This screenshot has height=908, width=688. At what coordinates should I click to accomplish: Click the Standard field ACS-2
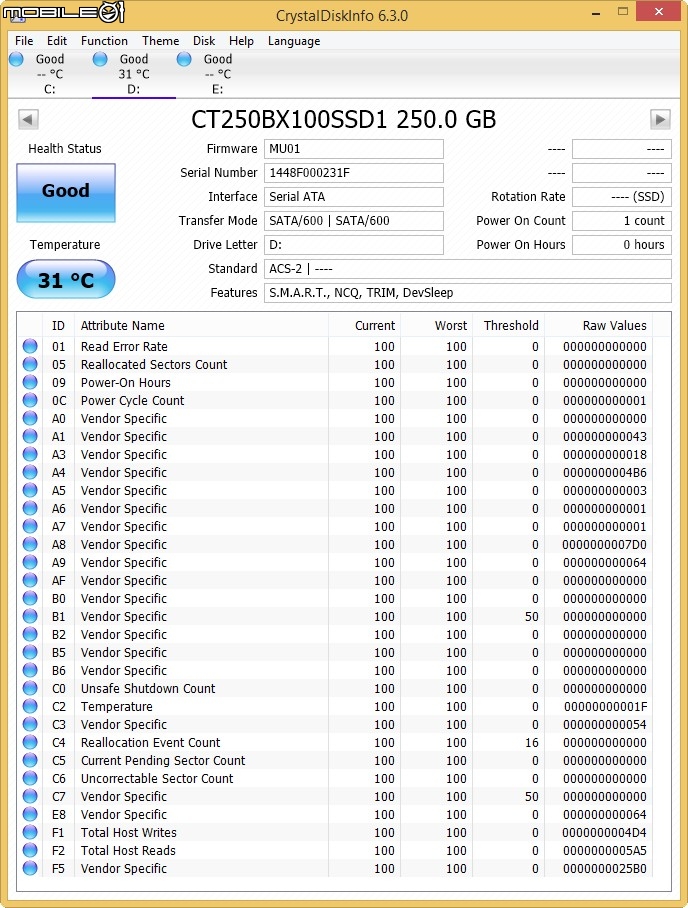click(x=468, y=269)
